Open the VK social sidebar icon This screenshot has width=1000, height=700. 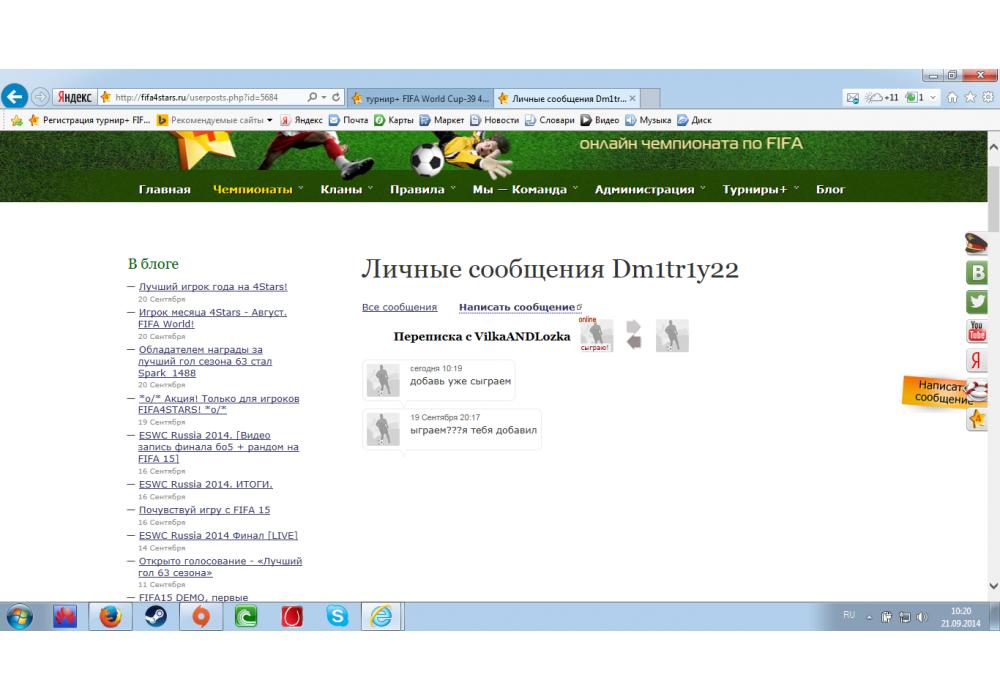977,272
